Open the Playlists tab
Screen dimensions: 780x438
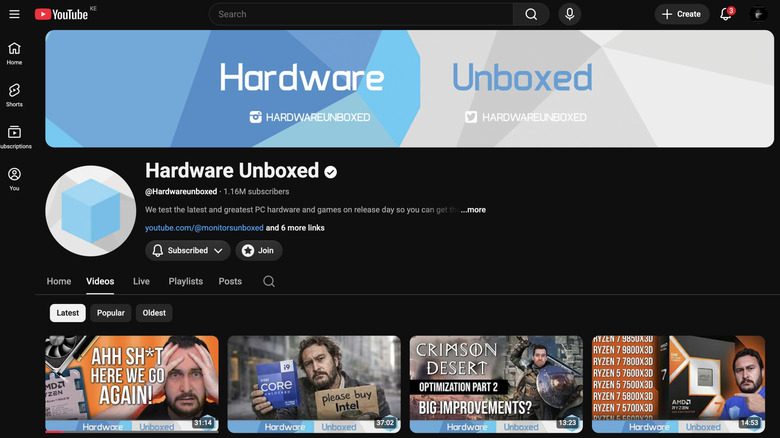tap(186, 281)
